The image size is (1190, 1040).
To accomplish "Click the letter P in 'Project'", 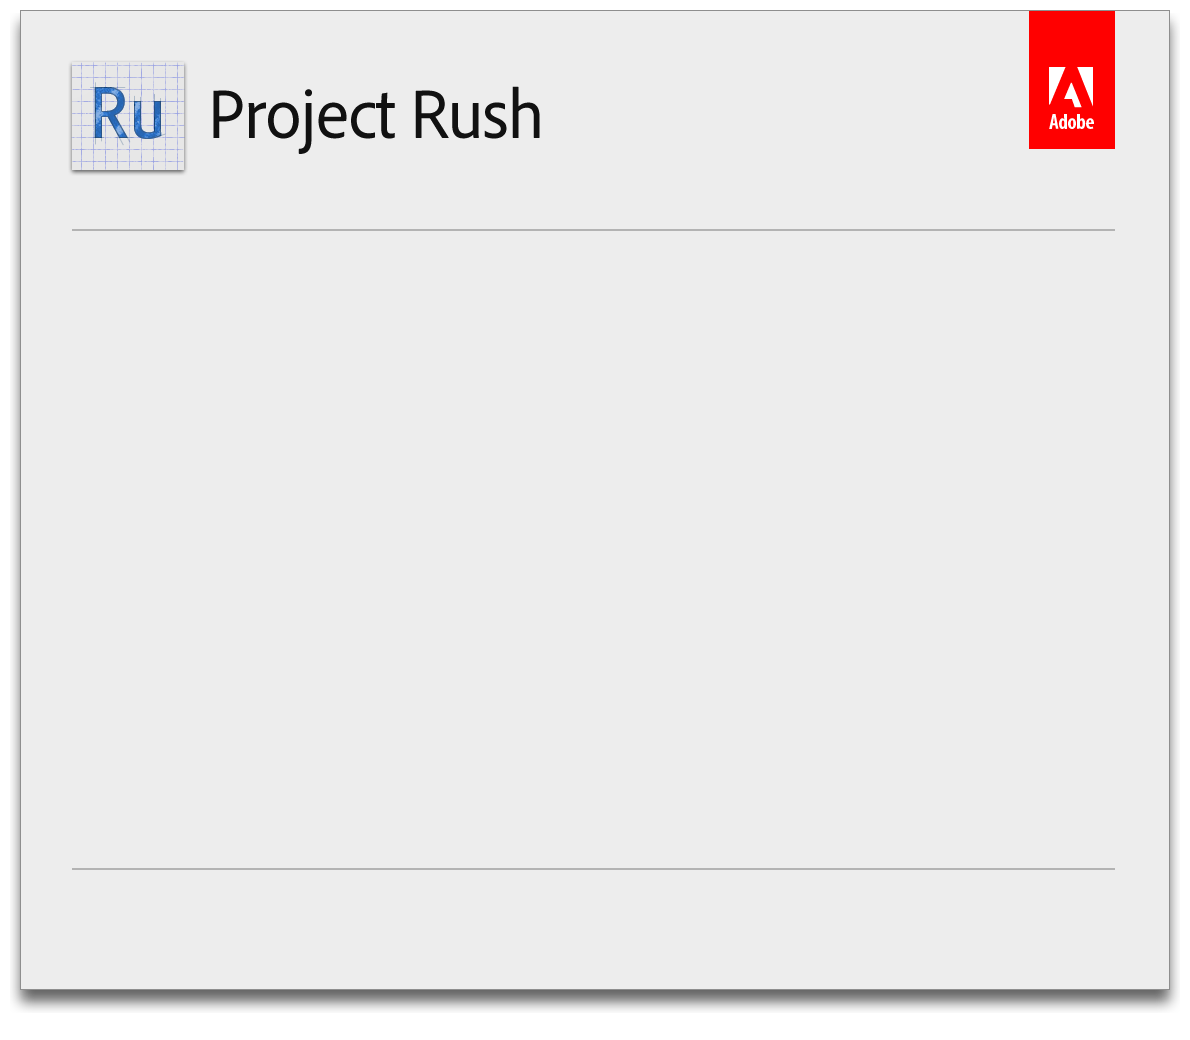I will [x=226, y=114].
